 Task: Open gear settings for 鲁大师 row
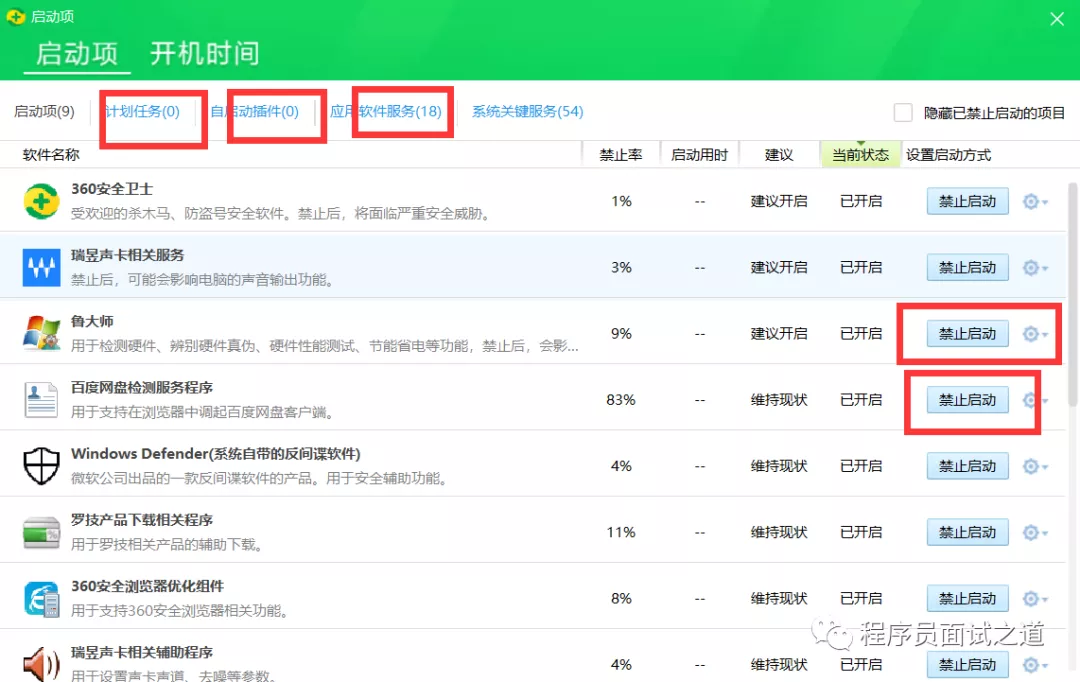1035,333
